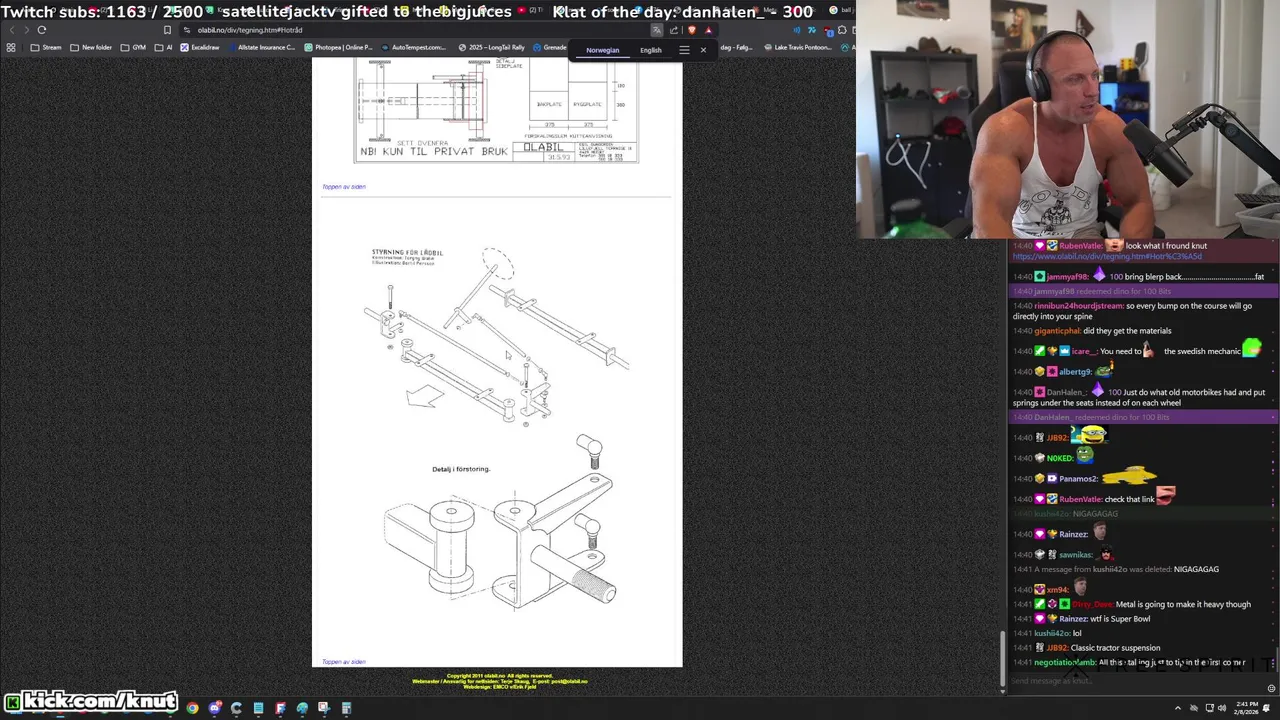This screenshot has height=720, width=1280.
Task: Go back in browser history
Action: pos(11,30)
